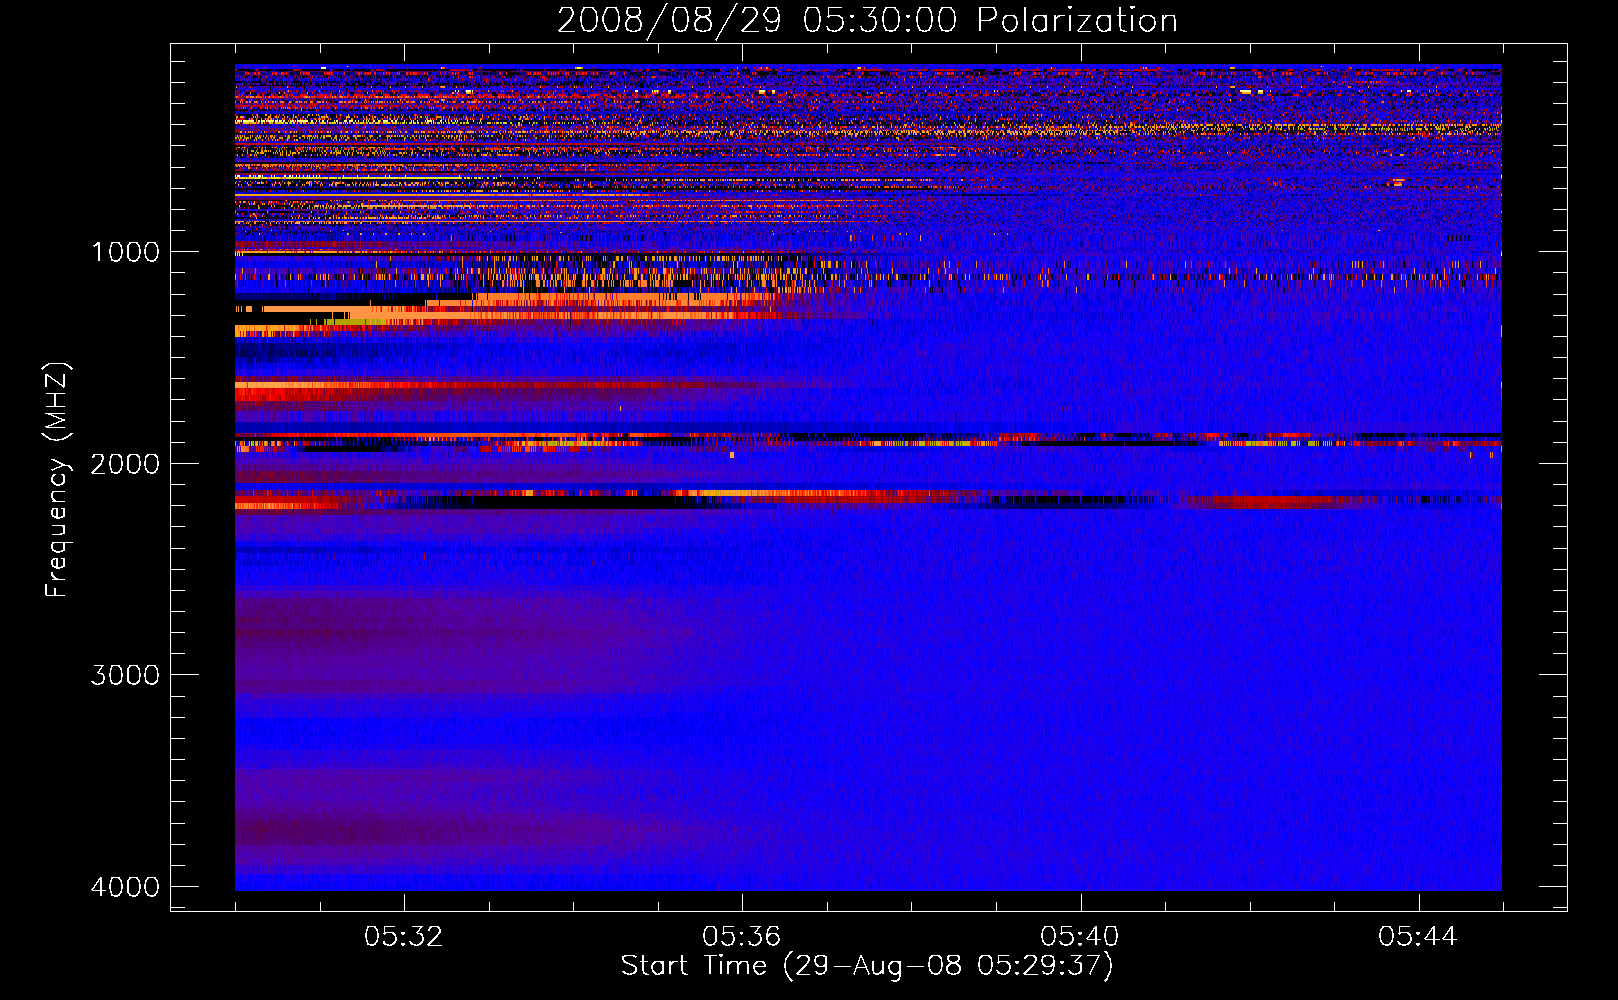Click the 3000 frequency tick label
This screenshot has width=1618, height=1000.
click(125, 675)
